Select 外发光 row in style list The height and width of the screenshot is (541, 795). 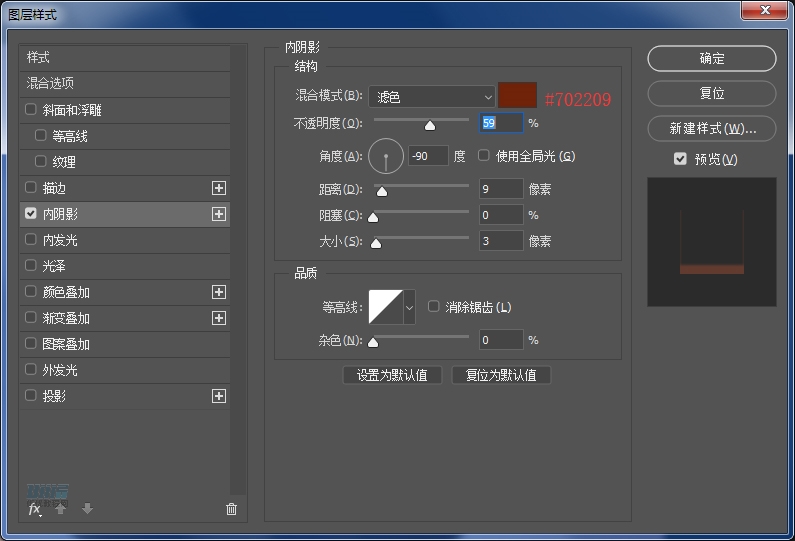pos(125,370)
